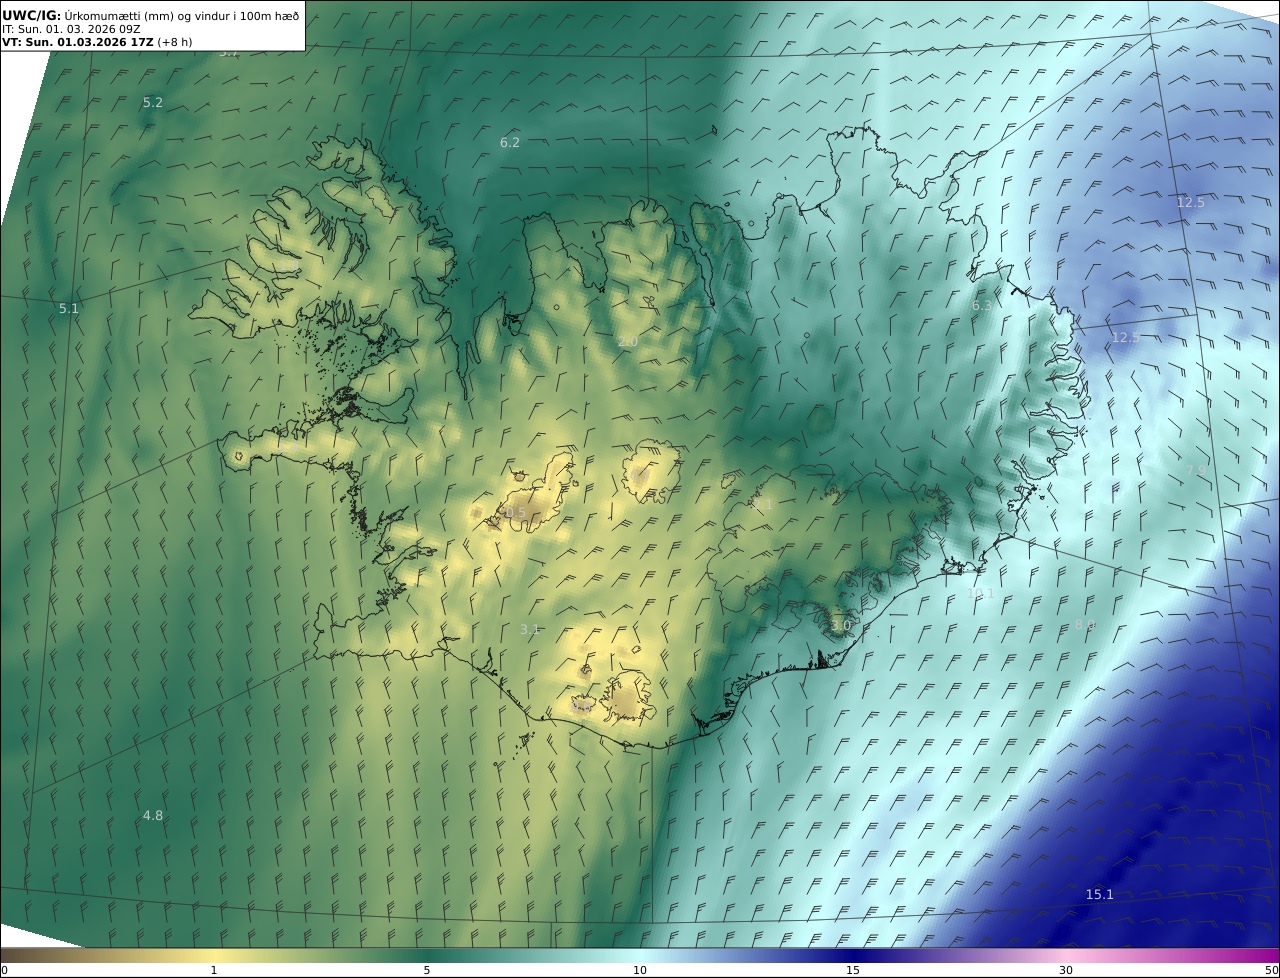
Task: Click the 4.8 value label
Action: point(153,815)
